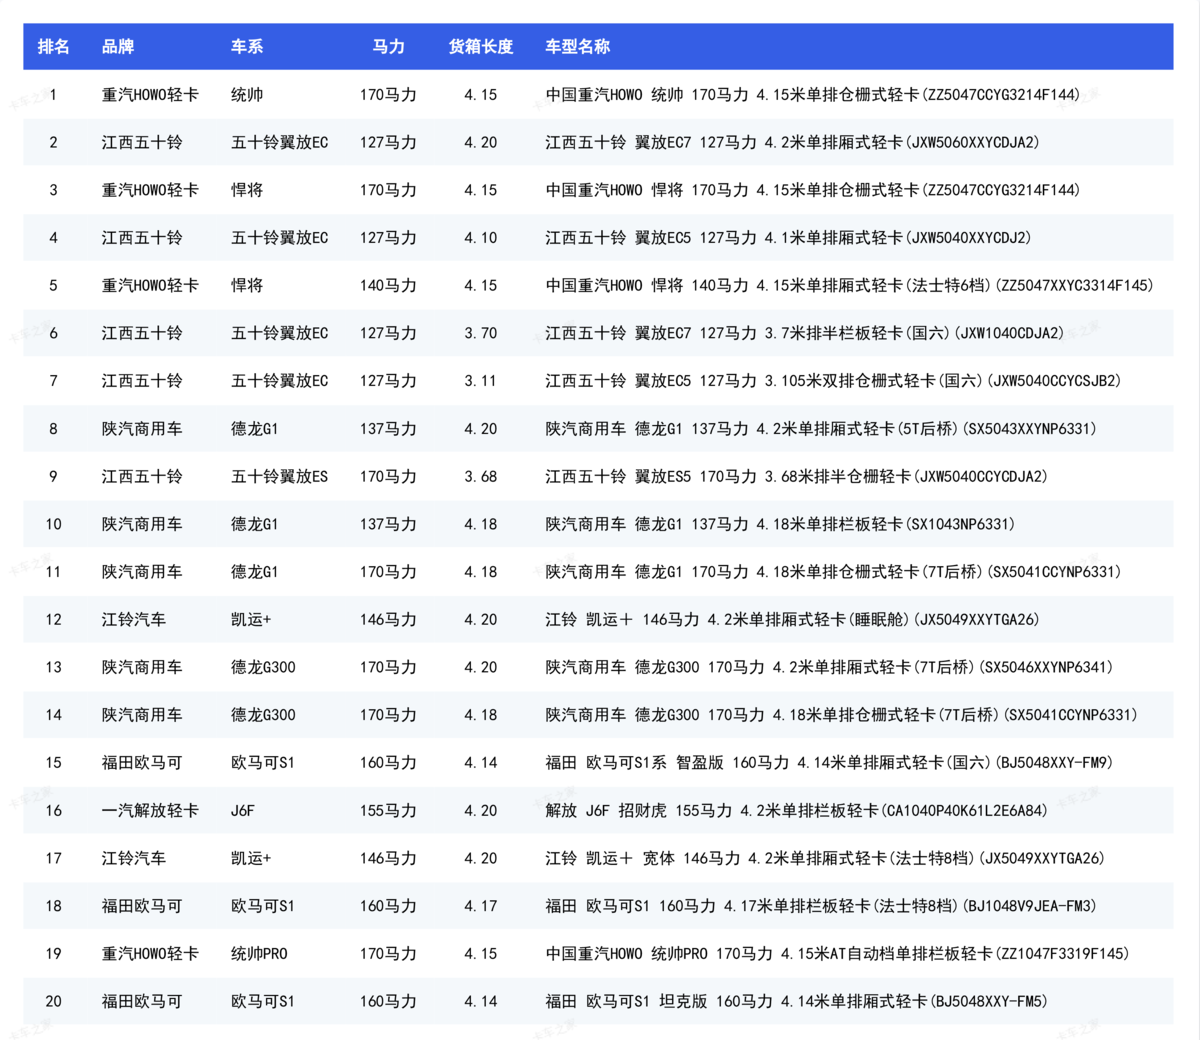Select 155马力 horsepower in rank 16 row
The image size is (1200, 1040).
(x=388, y=811)
